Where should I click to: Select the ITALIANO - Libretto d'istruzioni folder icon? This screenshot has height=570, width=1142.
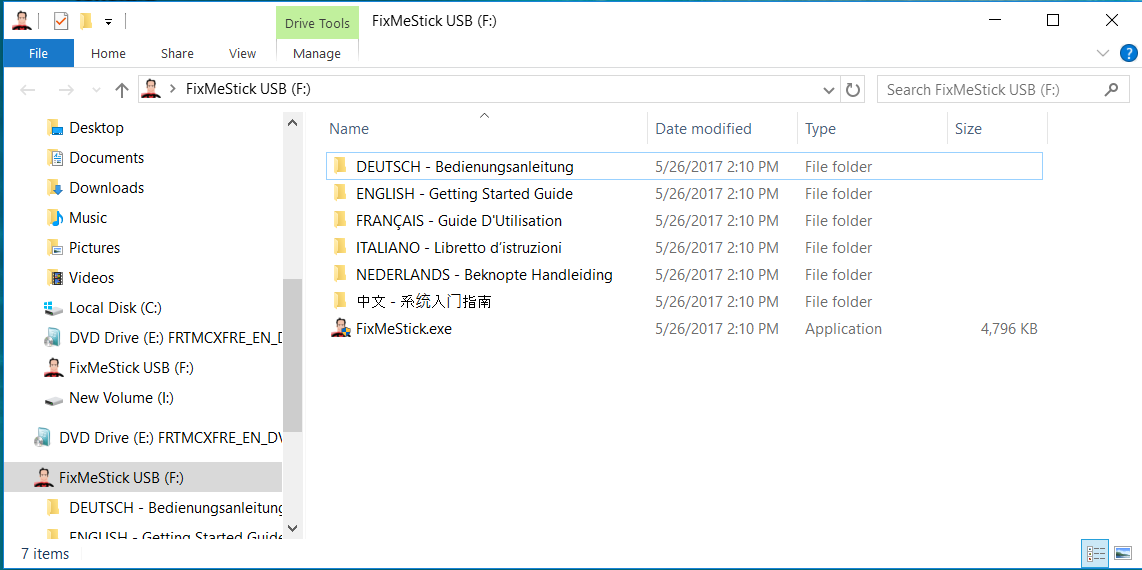339,247
